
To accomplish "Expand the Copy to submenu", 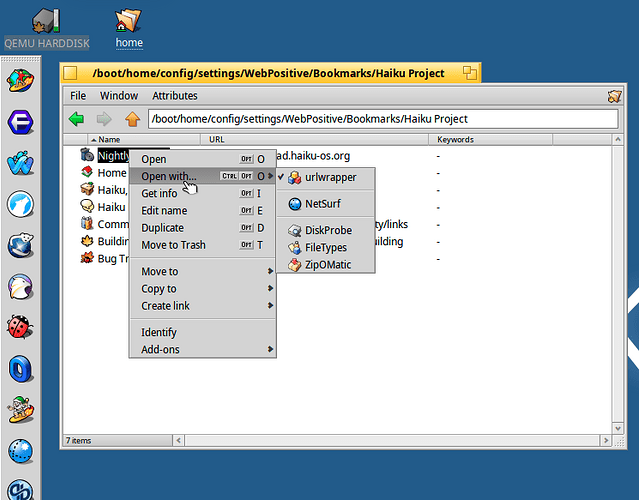I will [203, 289].
